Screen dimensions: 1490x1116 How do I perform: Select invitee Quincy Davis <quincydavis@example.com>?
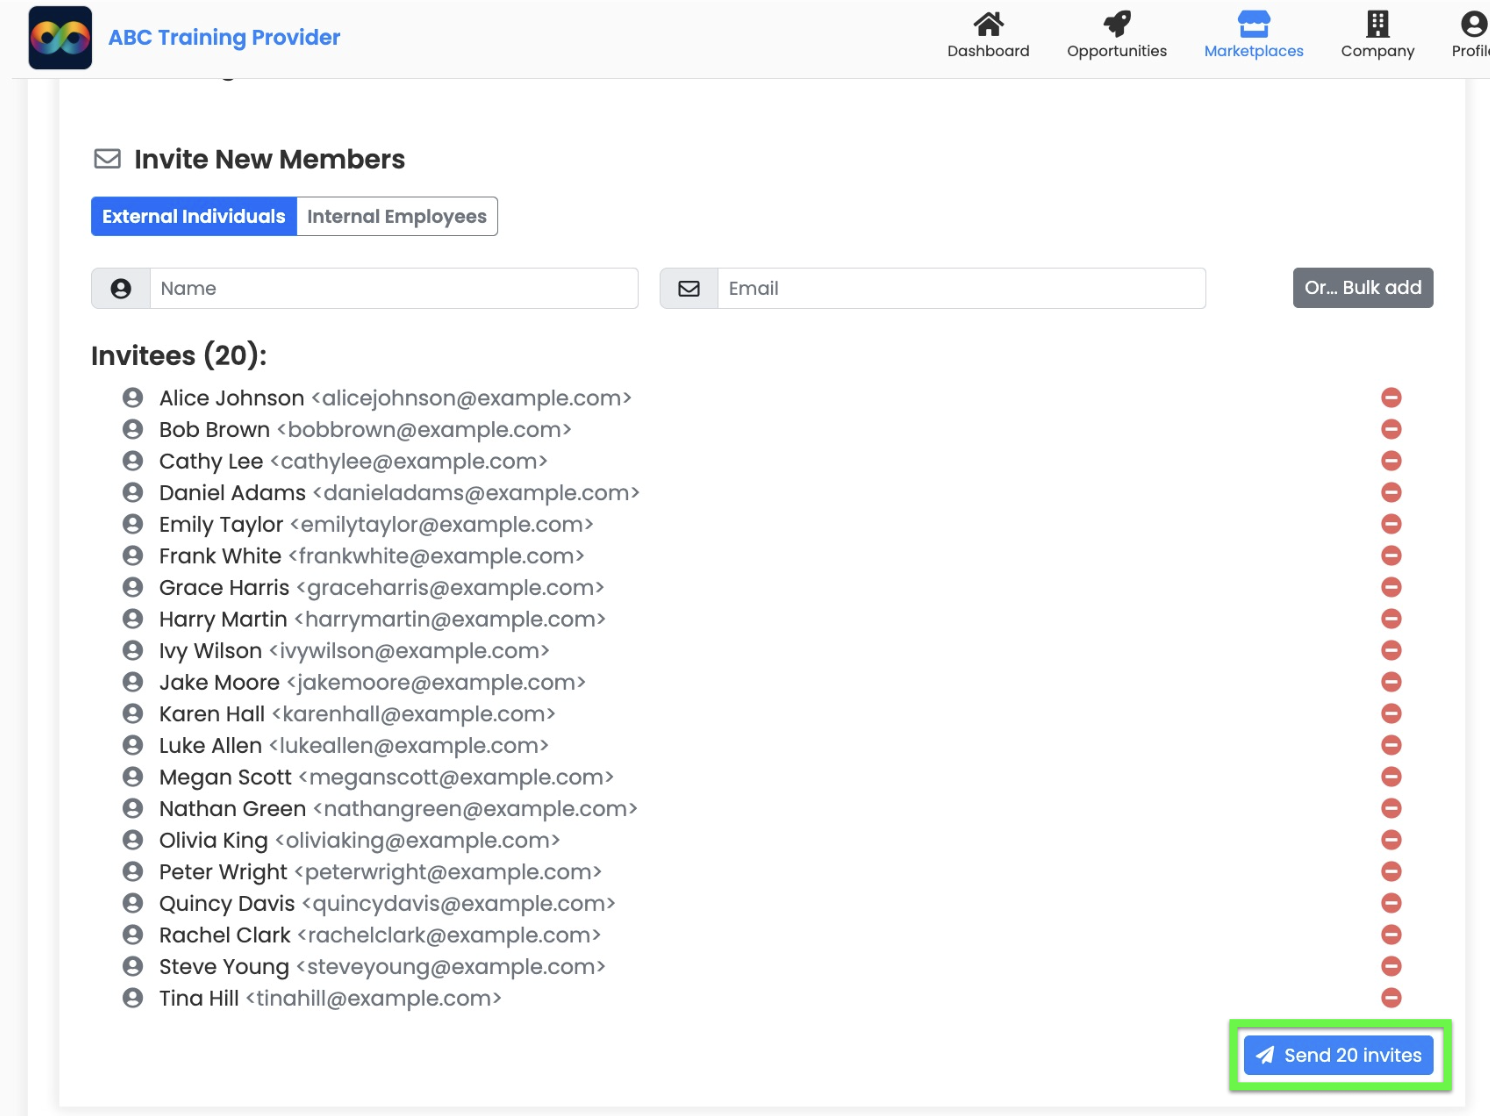pyautogui.click(x=387, y=904)
